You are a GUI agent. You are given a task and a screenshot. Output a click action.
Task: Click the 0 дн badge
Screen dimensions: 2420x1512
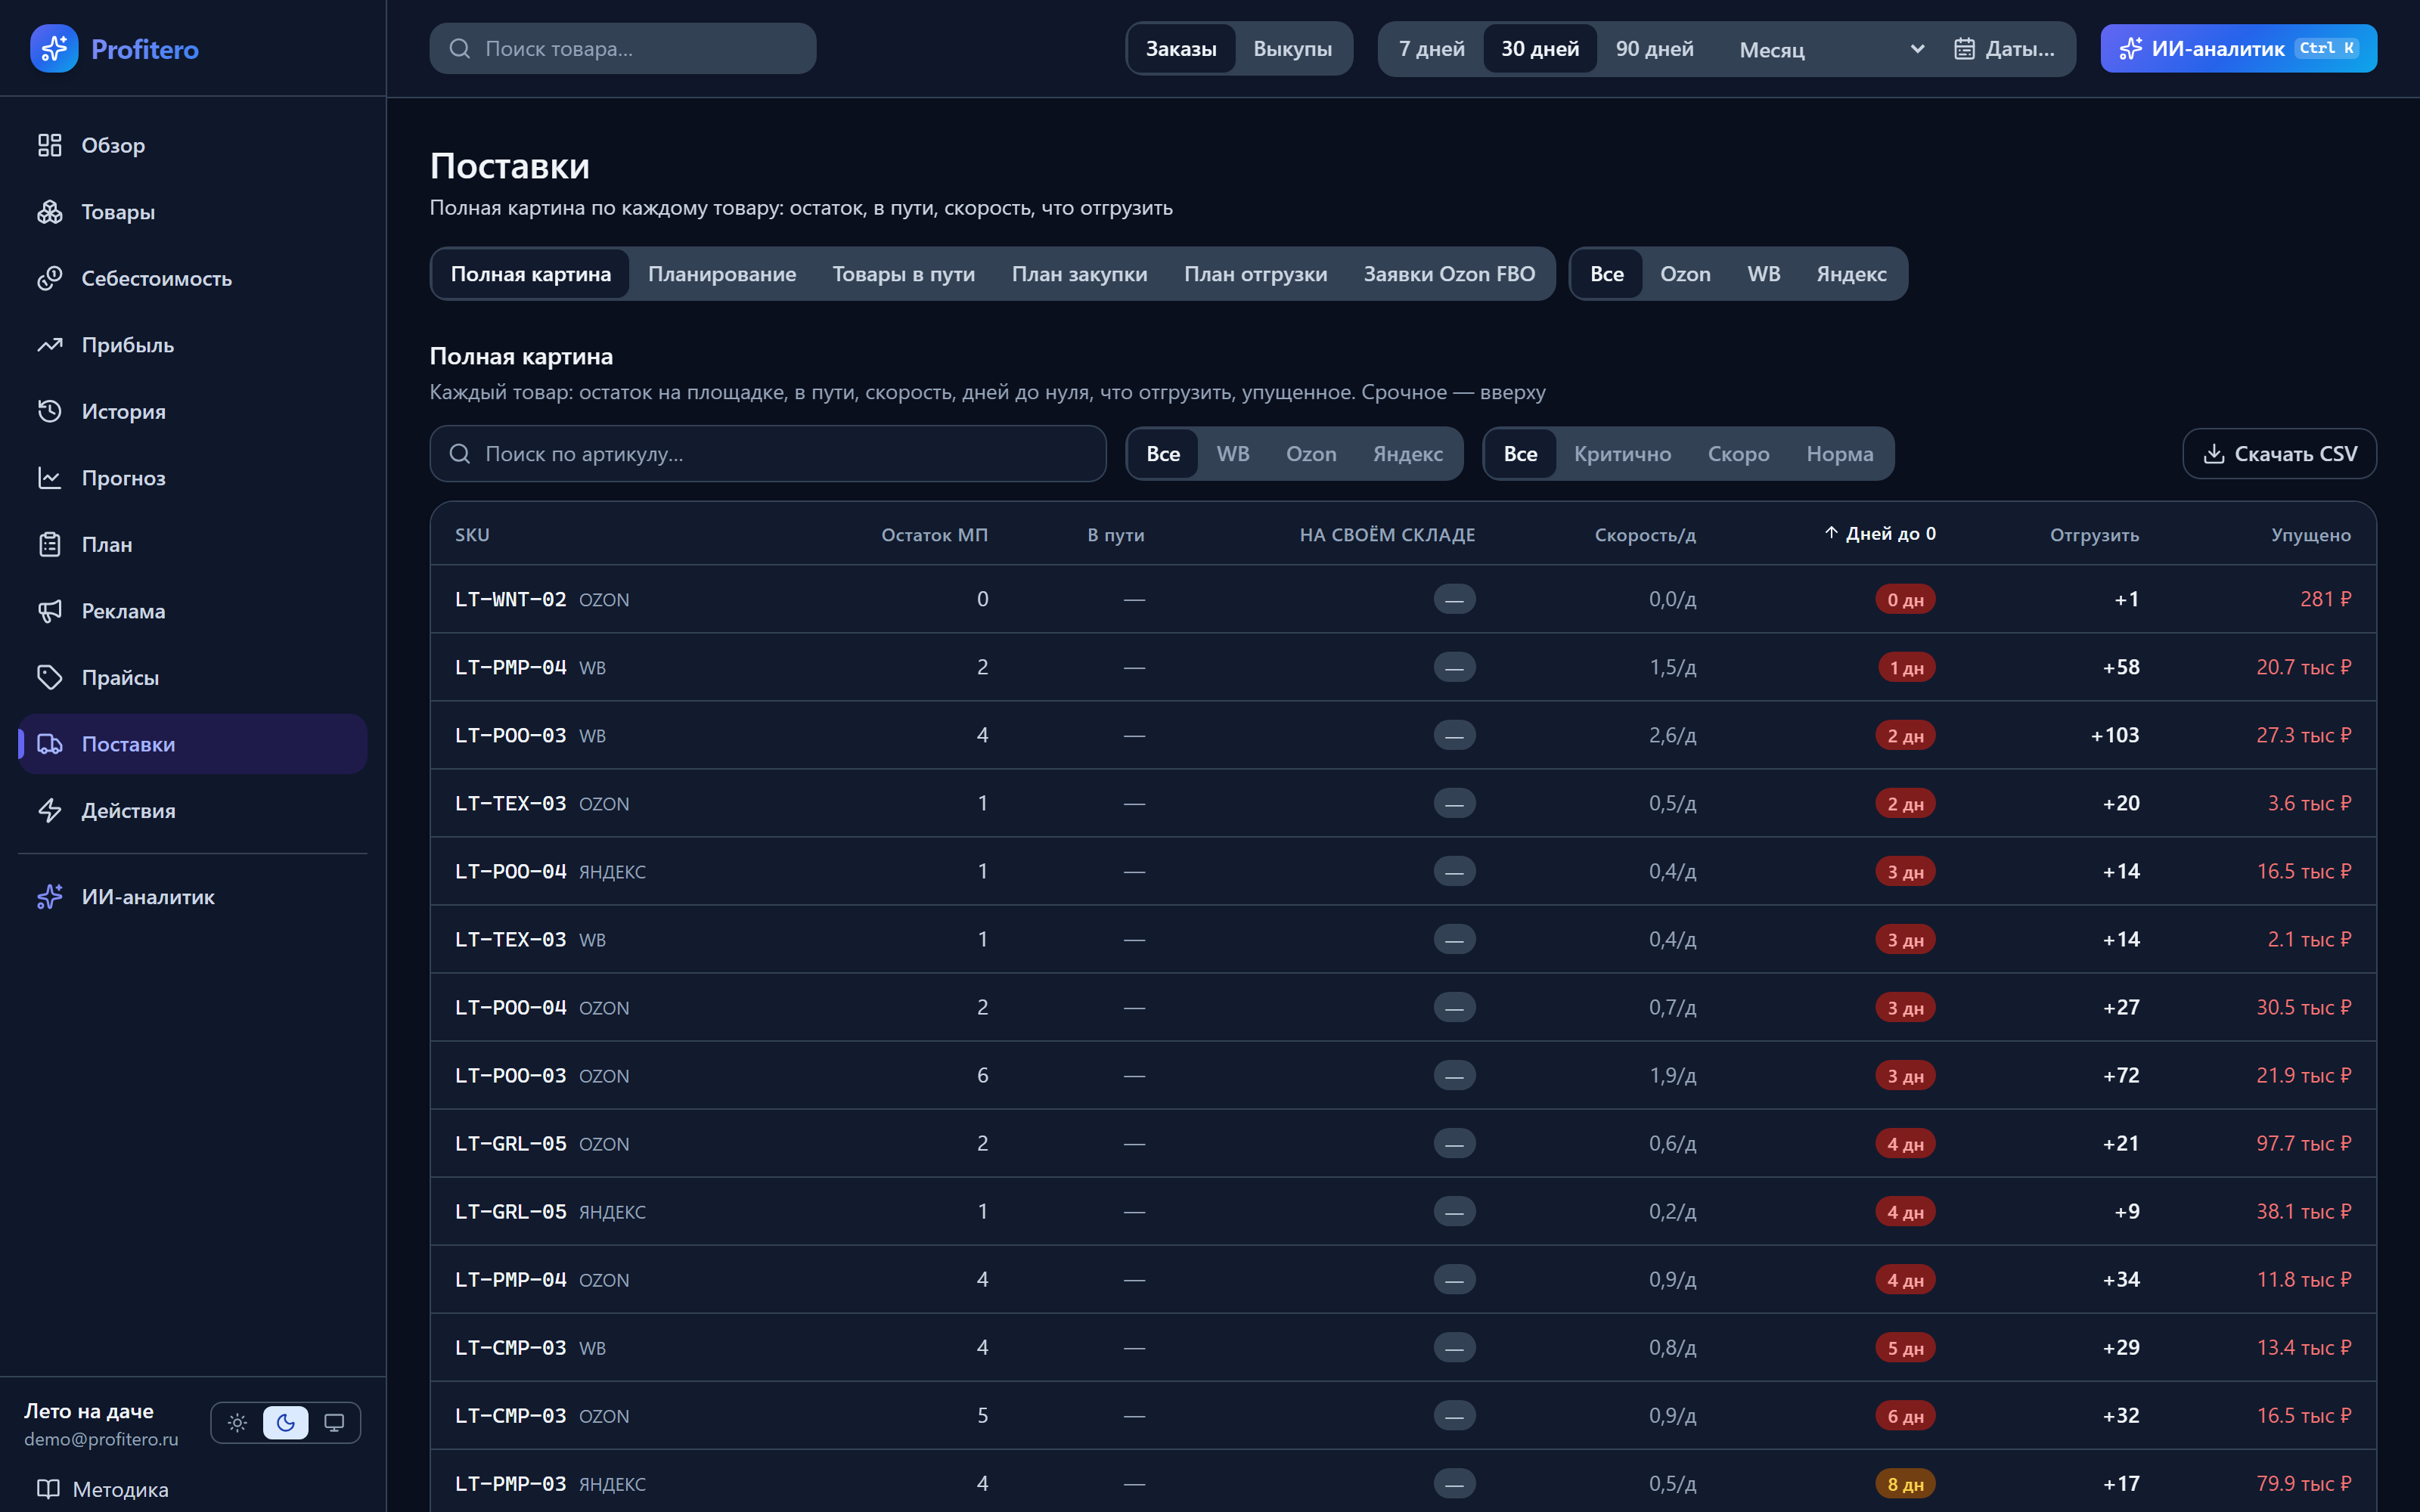point(1904,600)
